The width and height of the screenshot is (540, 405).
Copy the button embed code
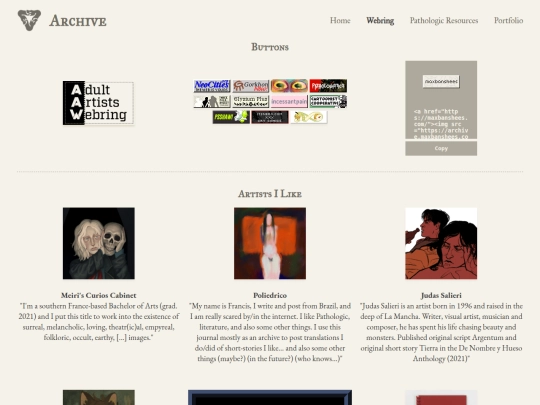tap(441, 148)
